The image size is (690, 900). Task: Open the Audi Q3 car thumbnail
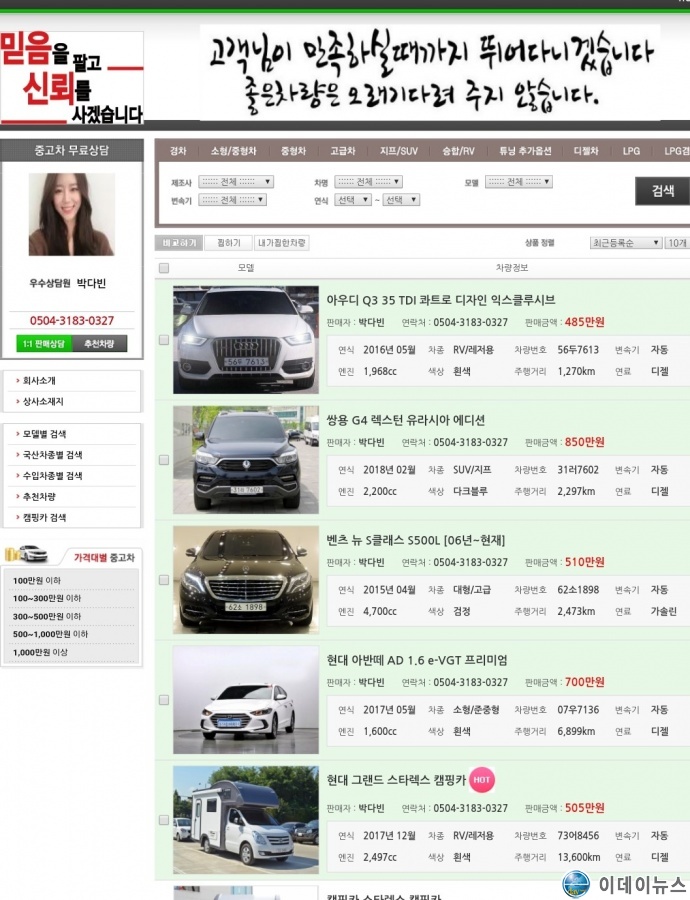coord(246,340)
